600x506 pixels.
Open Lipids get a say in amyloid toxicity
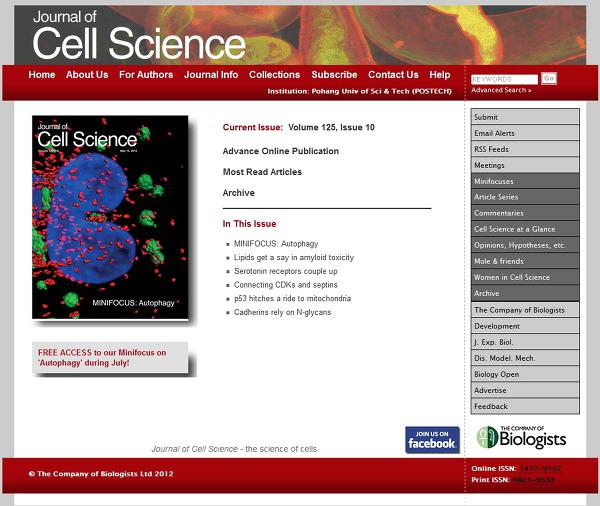click(x=294, y=258)
